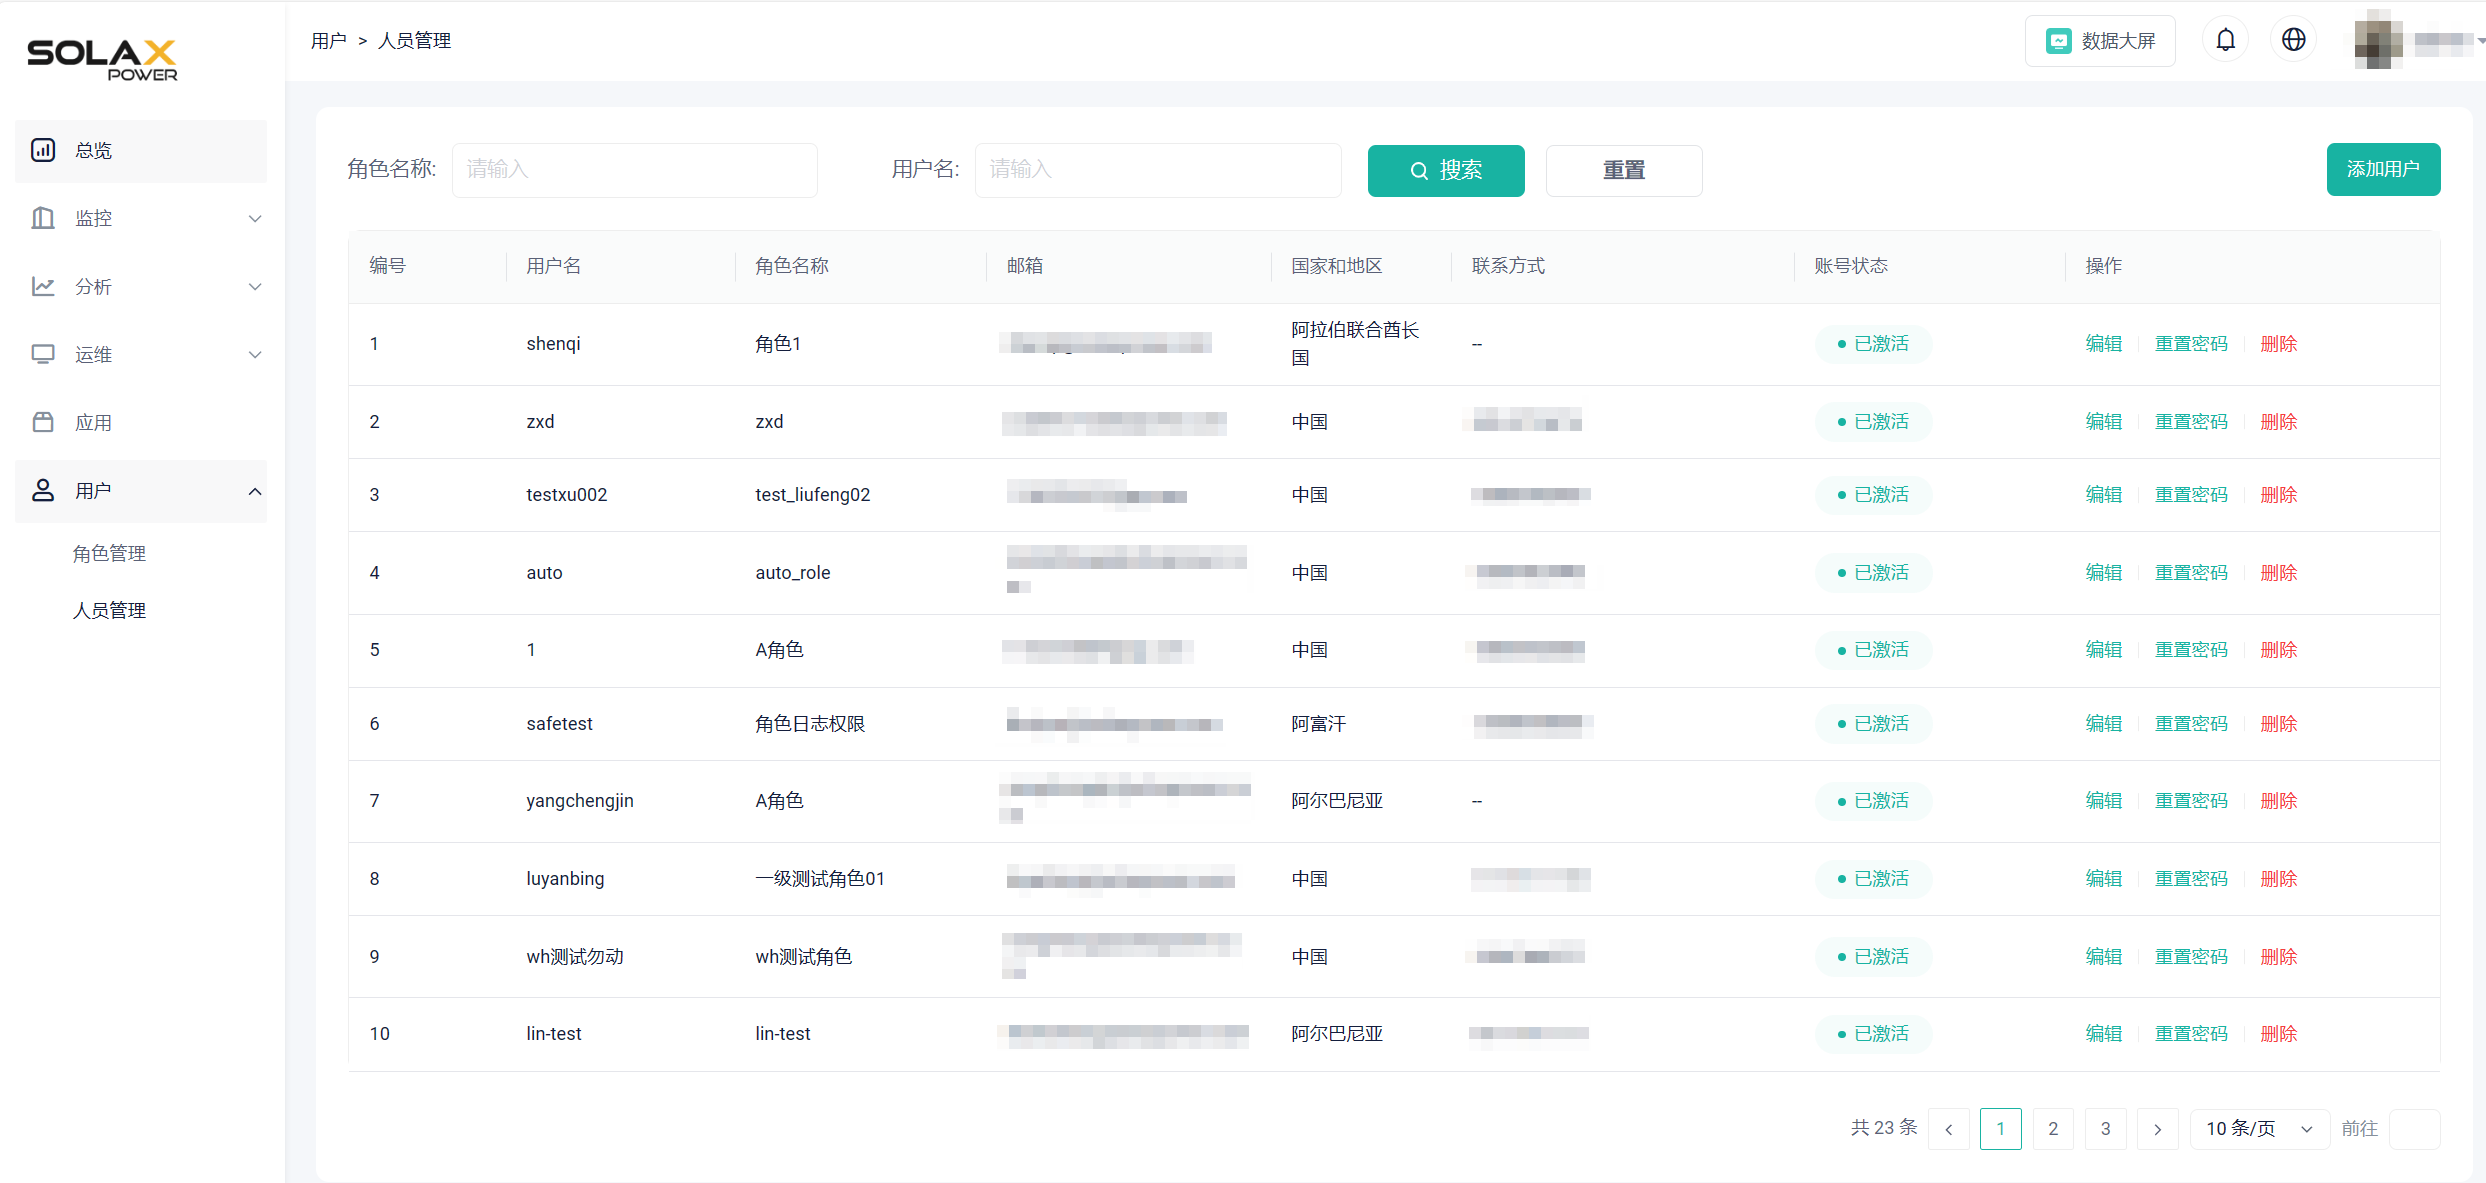Image resolution: width=2486 pixels, height=1183 pixels.
Task: Click the 监控 monitoring icon
Action: click(x=42, y=218)
